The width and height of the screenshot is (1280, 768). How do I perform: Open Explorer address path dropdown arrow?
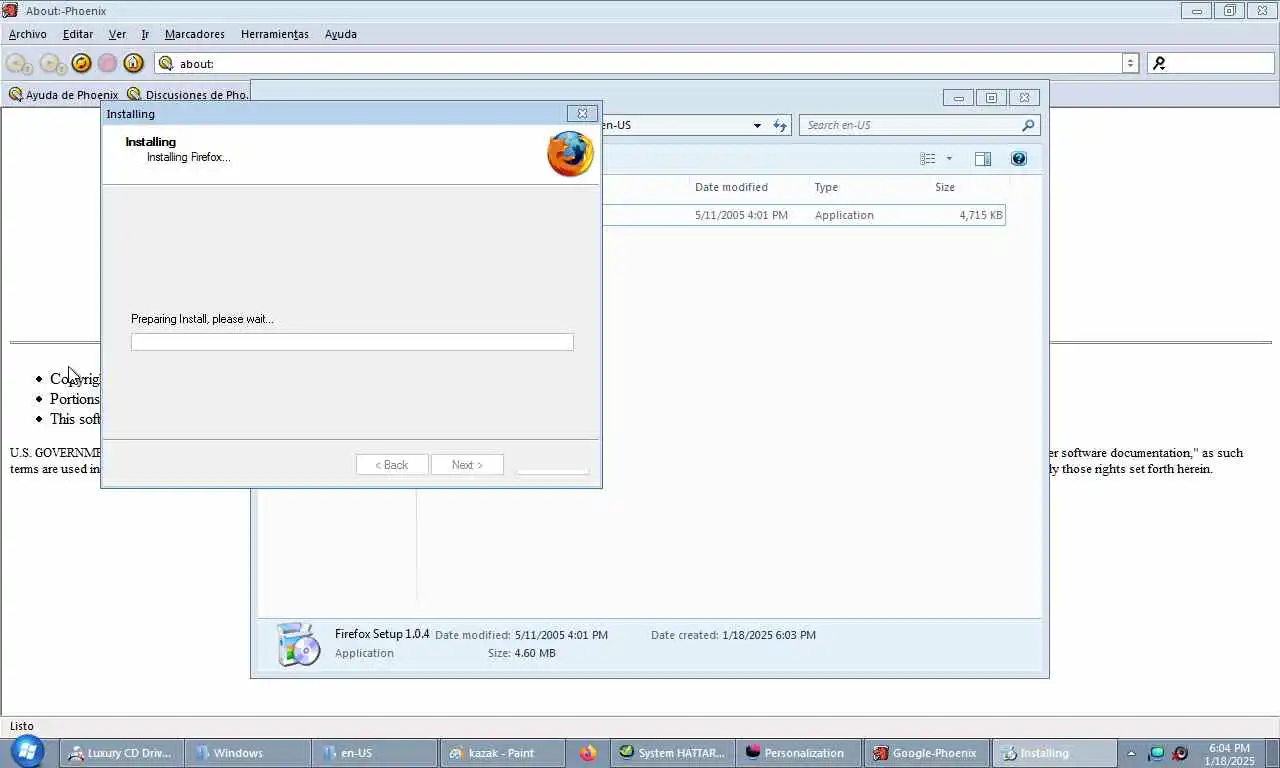757,125
